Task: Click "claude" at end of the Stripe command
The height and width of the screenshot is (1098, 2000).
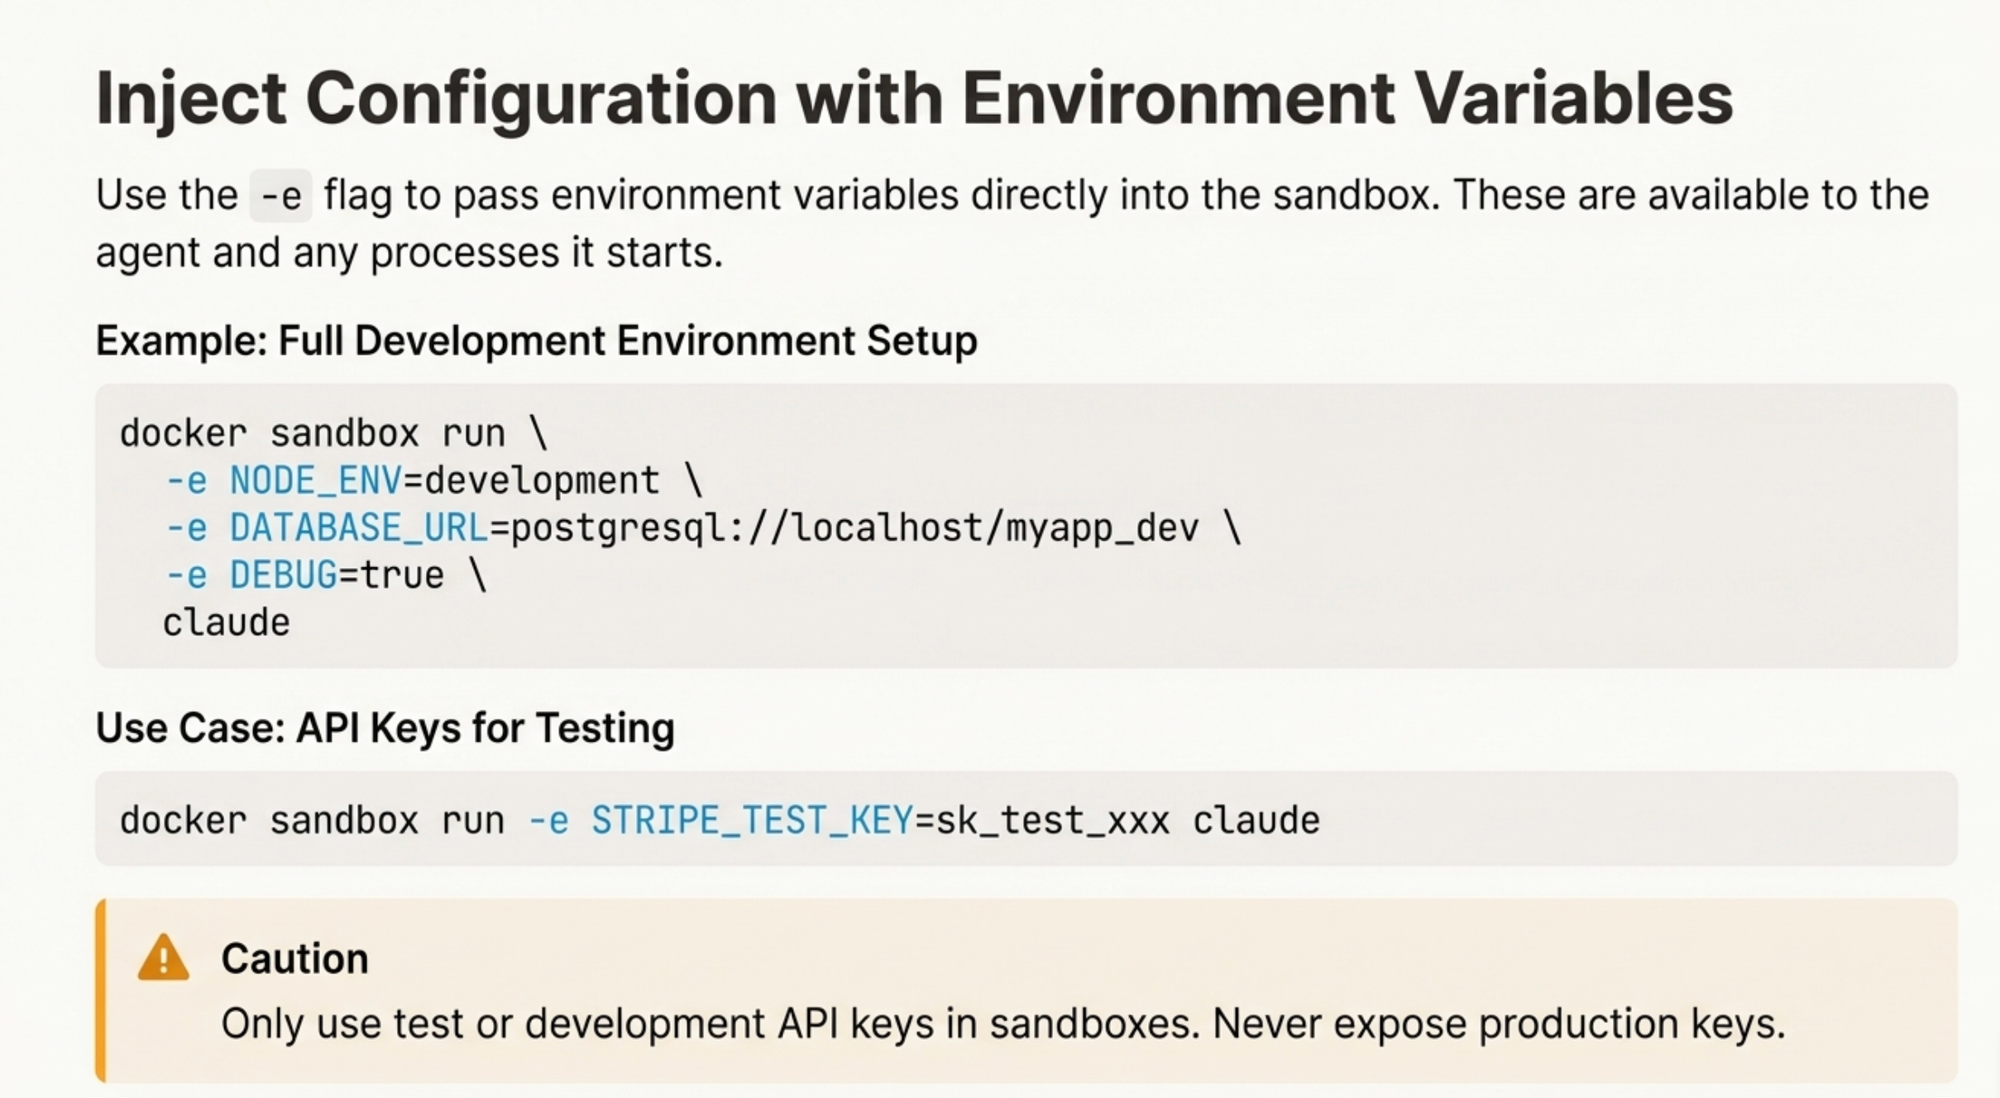Action: [1256, 821]
